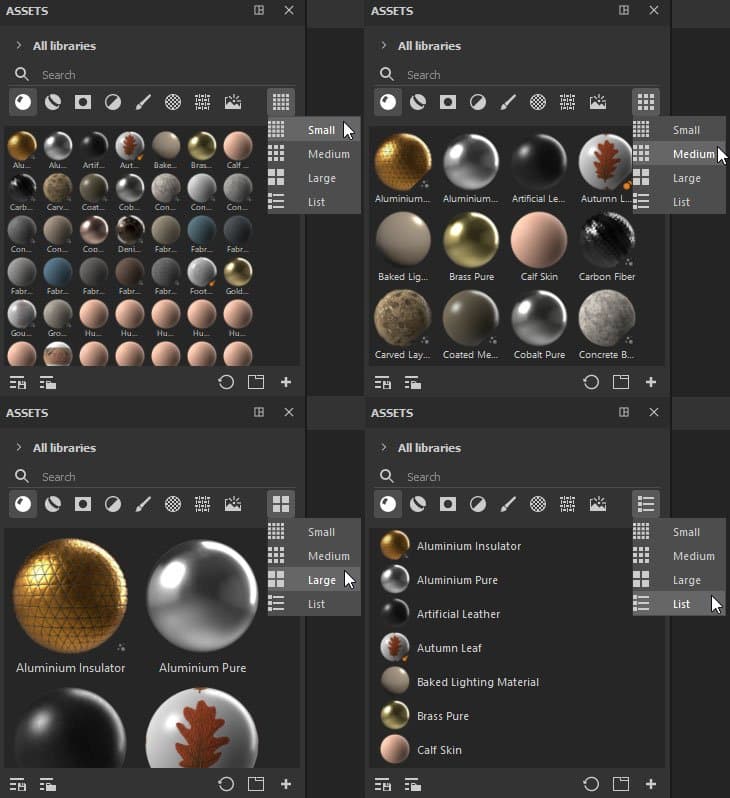730x798 pixels.
Task: Open list view dropdown in bottom-right panel
Action: 646,504
